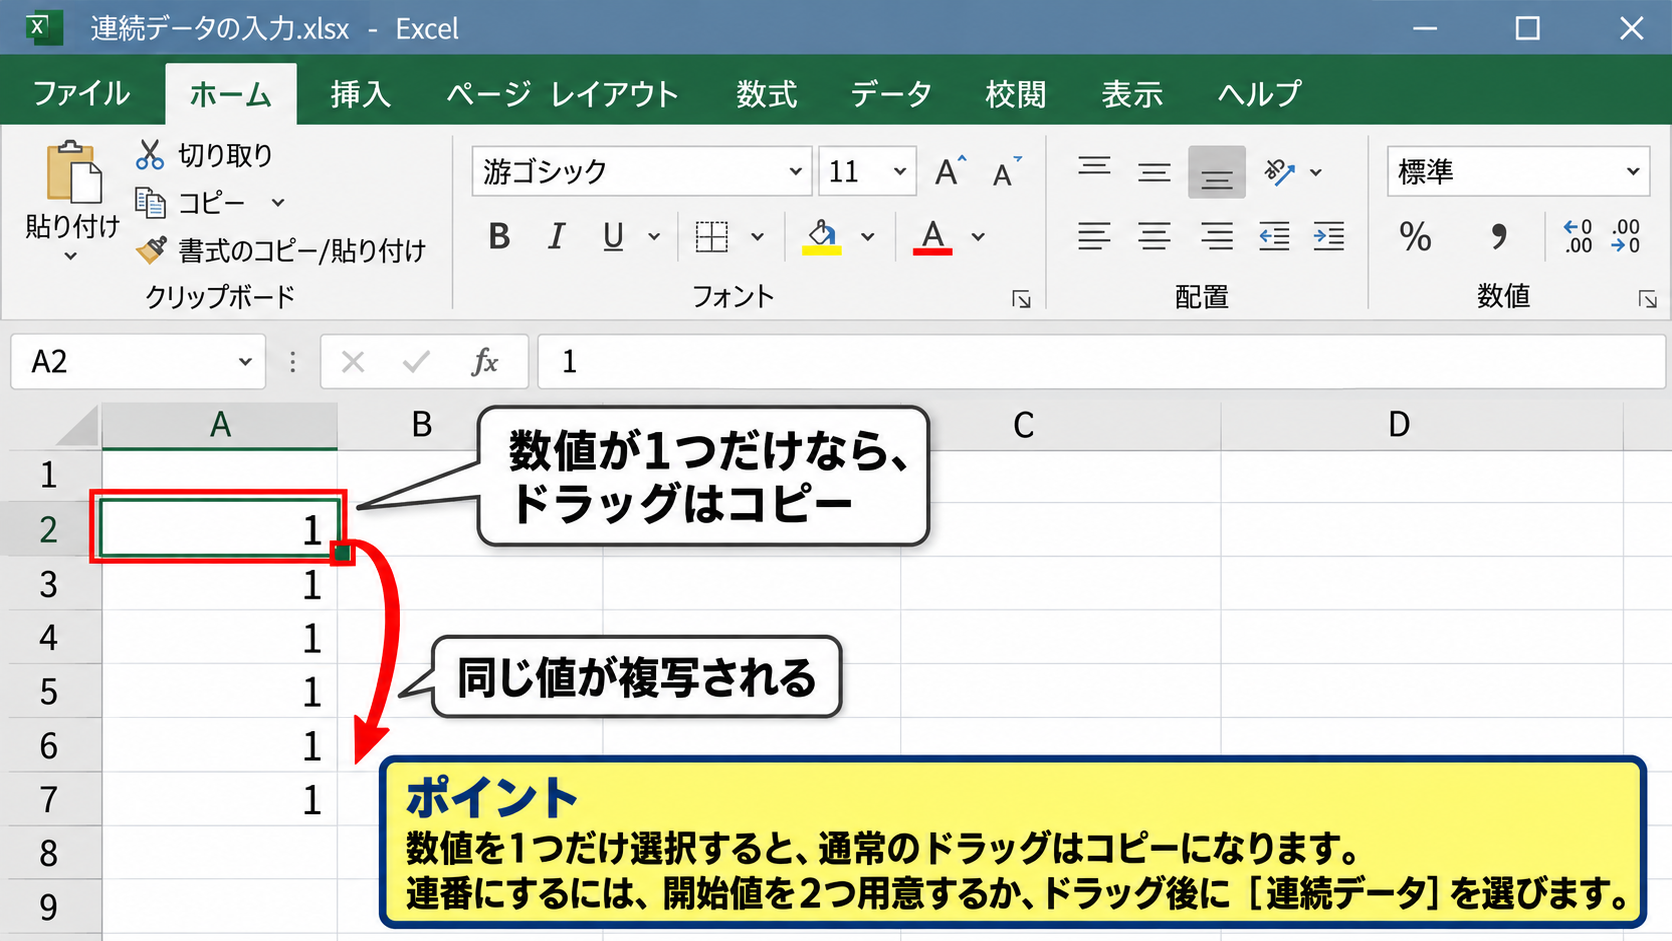Click decrease decimal places icon
This screenshot has width=1672, height=941.
pyautogui.click(x=1626, y=237)
